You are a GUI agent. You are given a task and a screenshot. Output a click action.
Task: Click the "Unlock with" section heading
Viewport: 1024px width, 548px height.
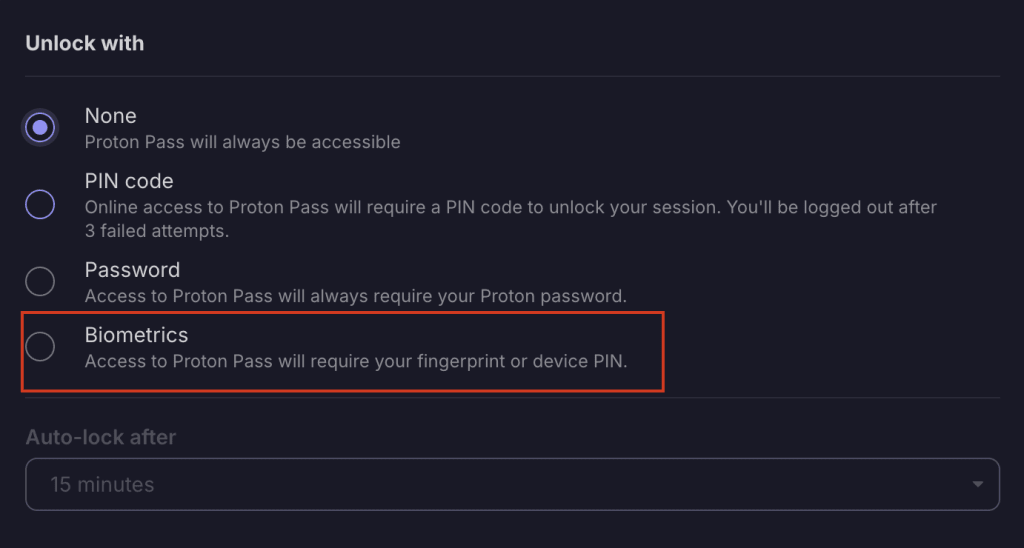point(84,44)
